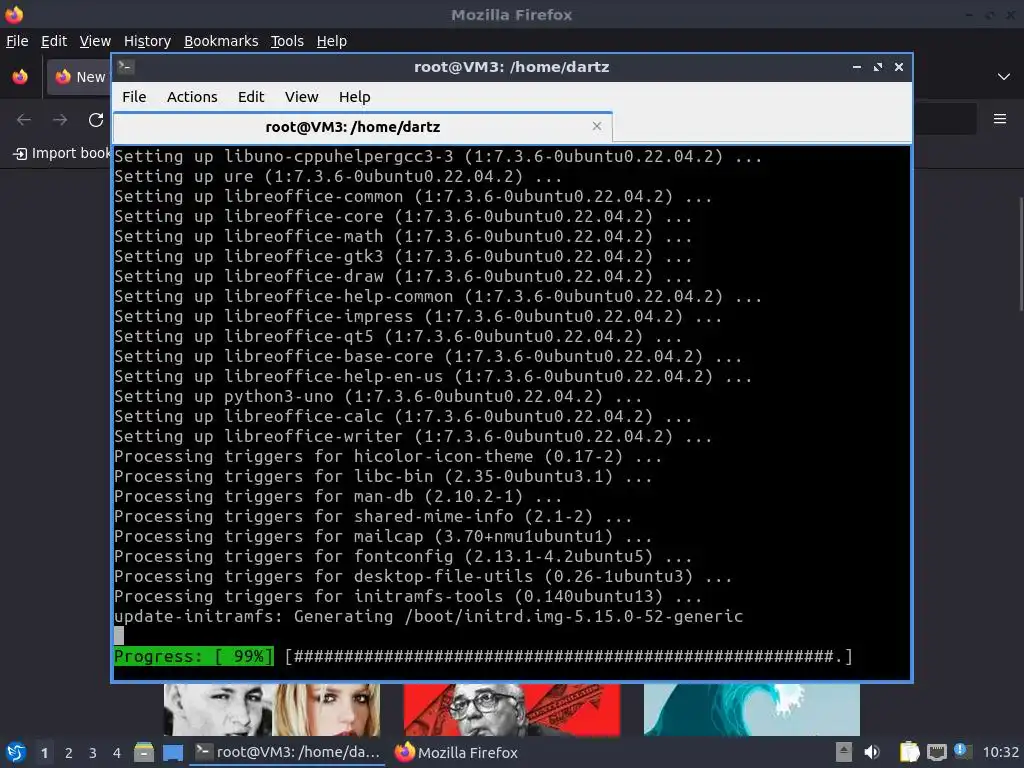Click the Firefox View icon left of the tabs
This screenshot has height=768, width=1024.
click(20, 77)
